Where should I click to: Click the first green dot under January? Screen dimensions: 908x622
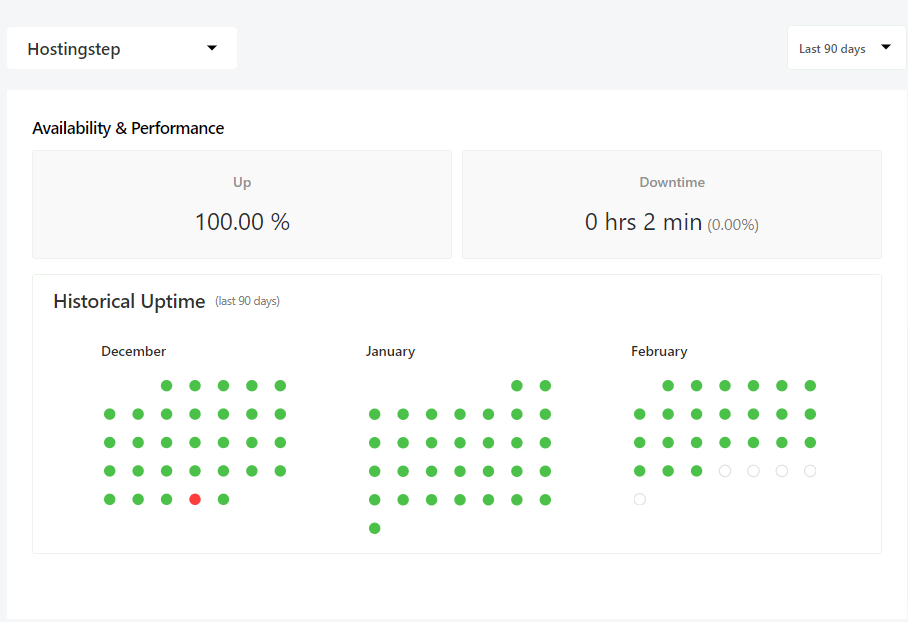pyautogui.click(x=517, y=386)
